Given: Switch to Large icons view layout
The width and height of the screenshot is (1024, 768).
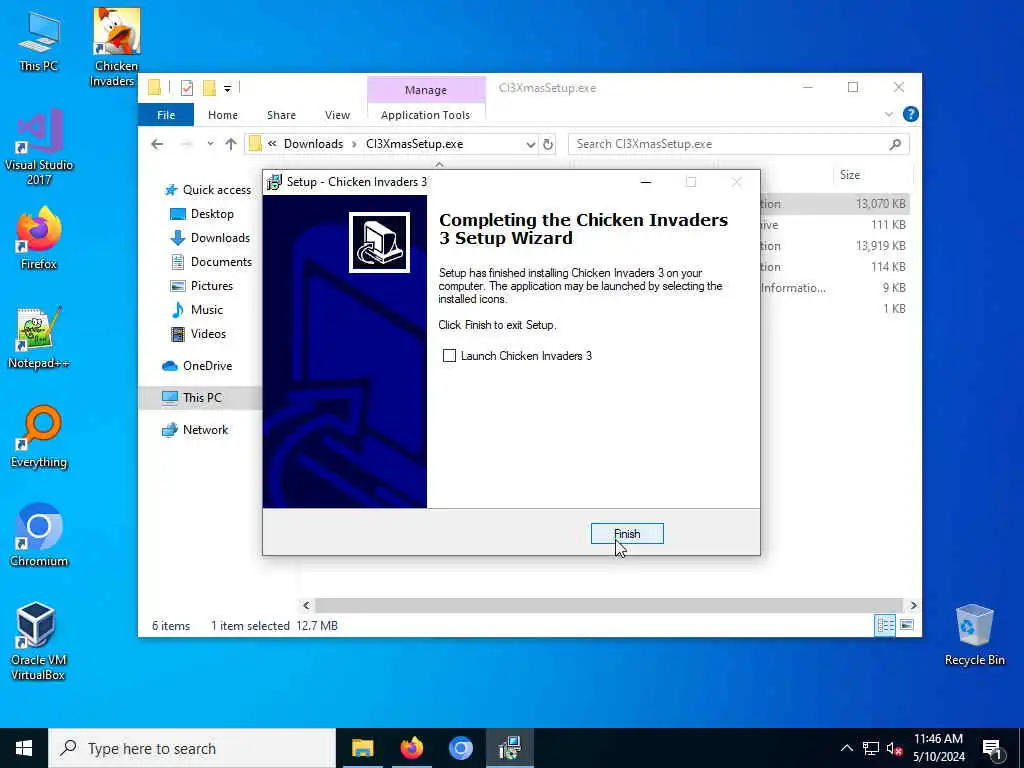Looking at the screenshot, I should [x=906, y=626].
